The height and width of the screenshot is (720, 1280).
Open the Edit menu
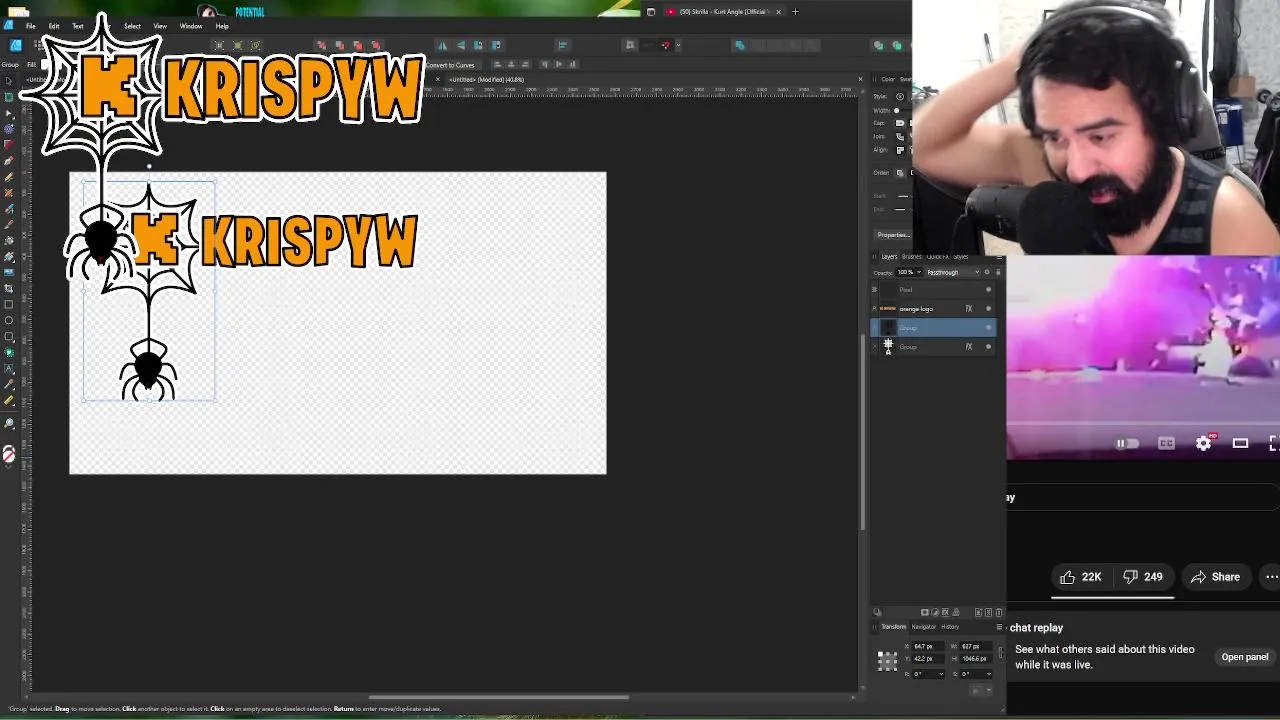point(54,26)
